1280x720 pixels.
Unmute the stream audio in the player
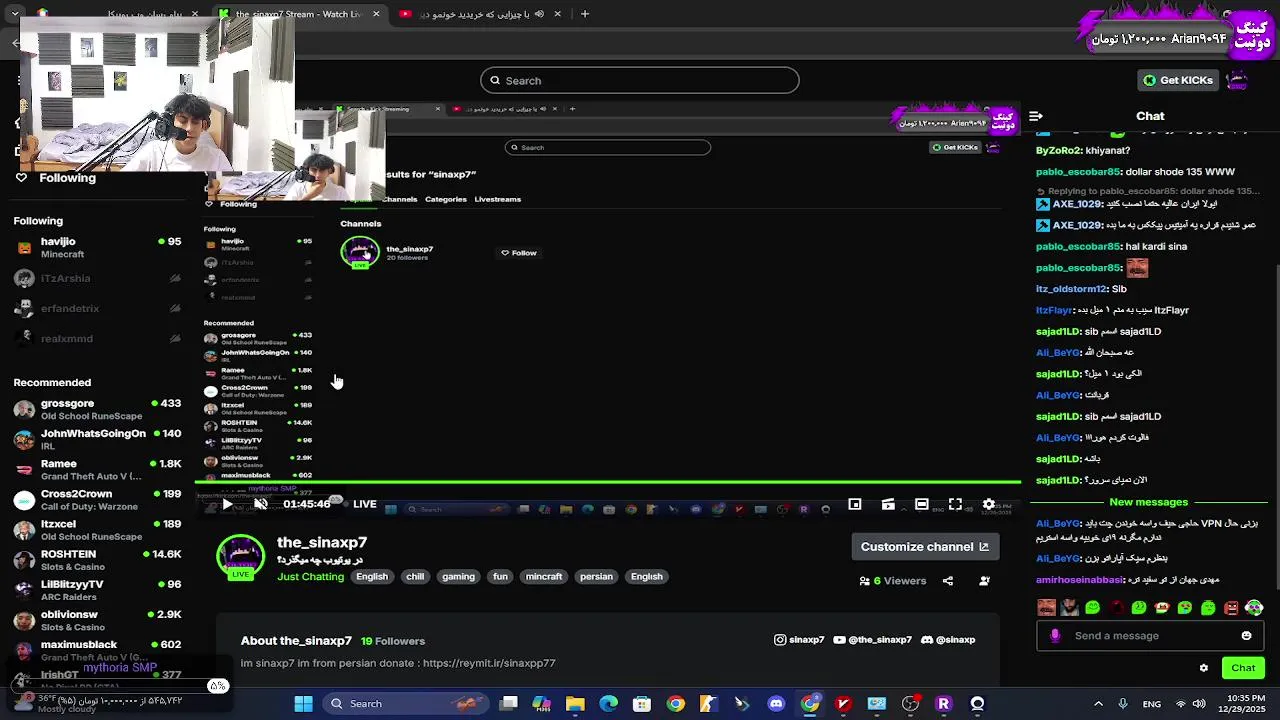tap(260, 504)
